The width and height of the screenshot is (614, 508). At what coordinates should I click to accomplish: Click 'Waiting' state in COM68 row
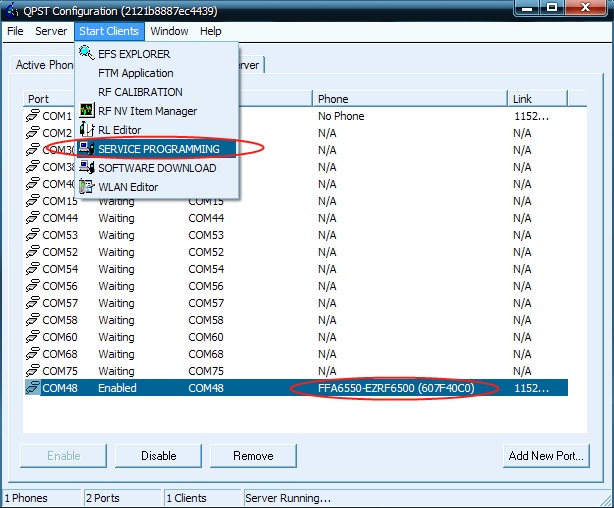[116, 354]
